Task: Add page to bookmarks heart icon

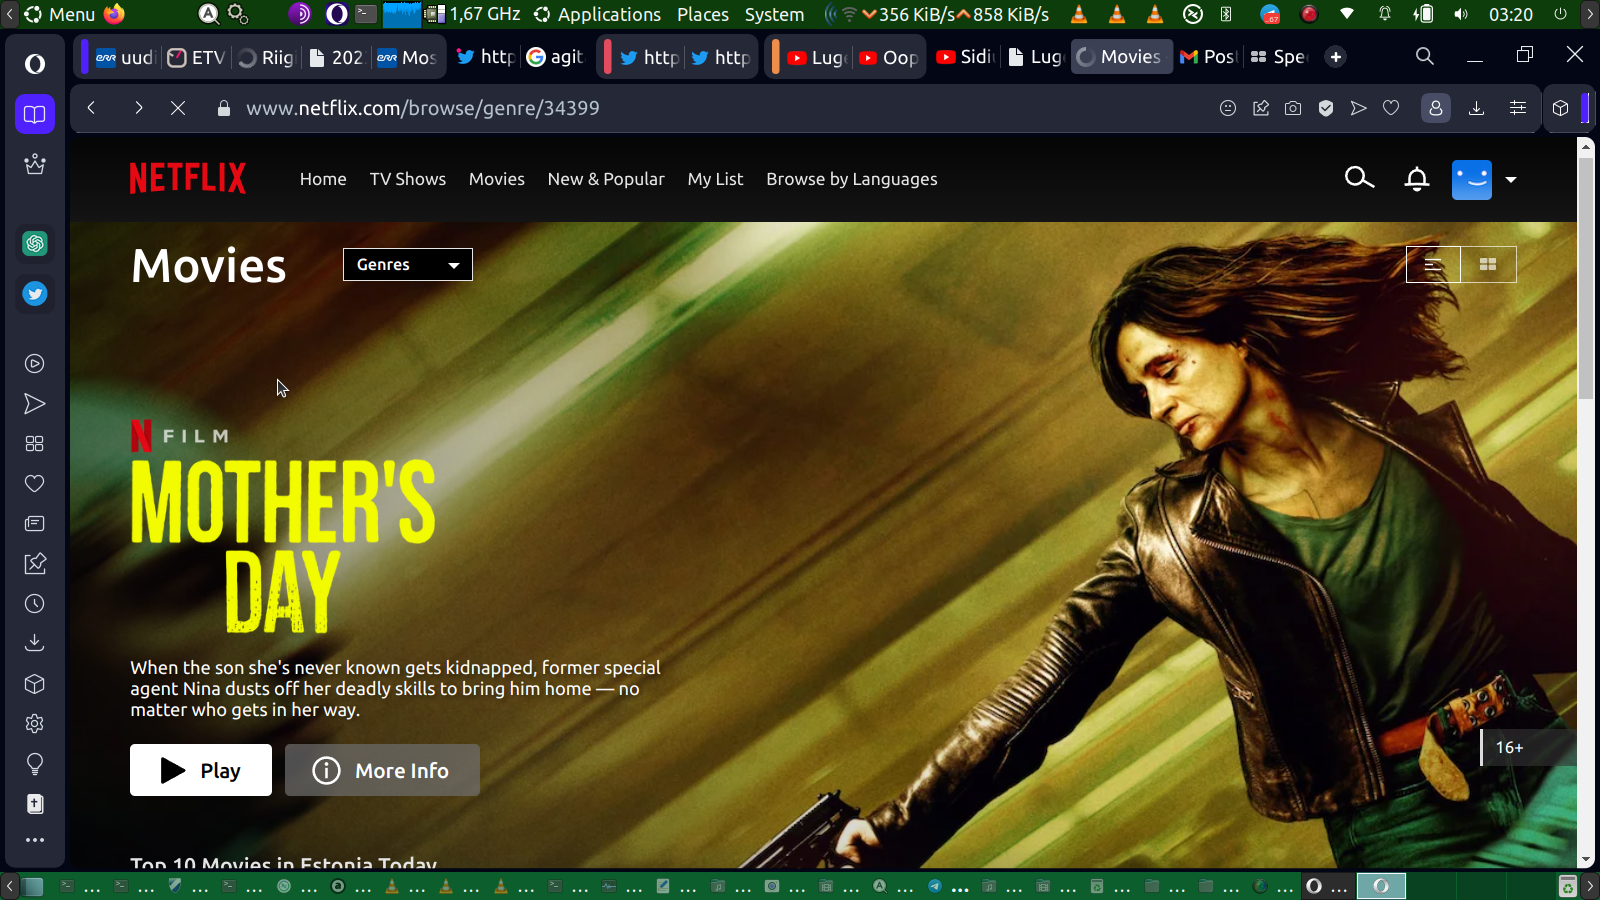Action: pos(1391,108)
